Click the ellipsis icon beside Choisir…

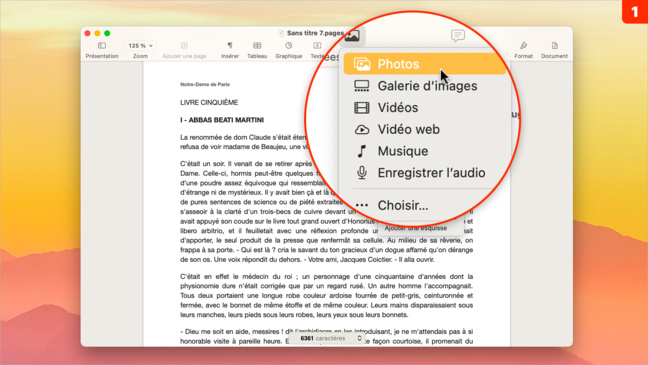(362, 205)
